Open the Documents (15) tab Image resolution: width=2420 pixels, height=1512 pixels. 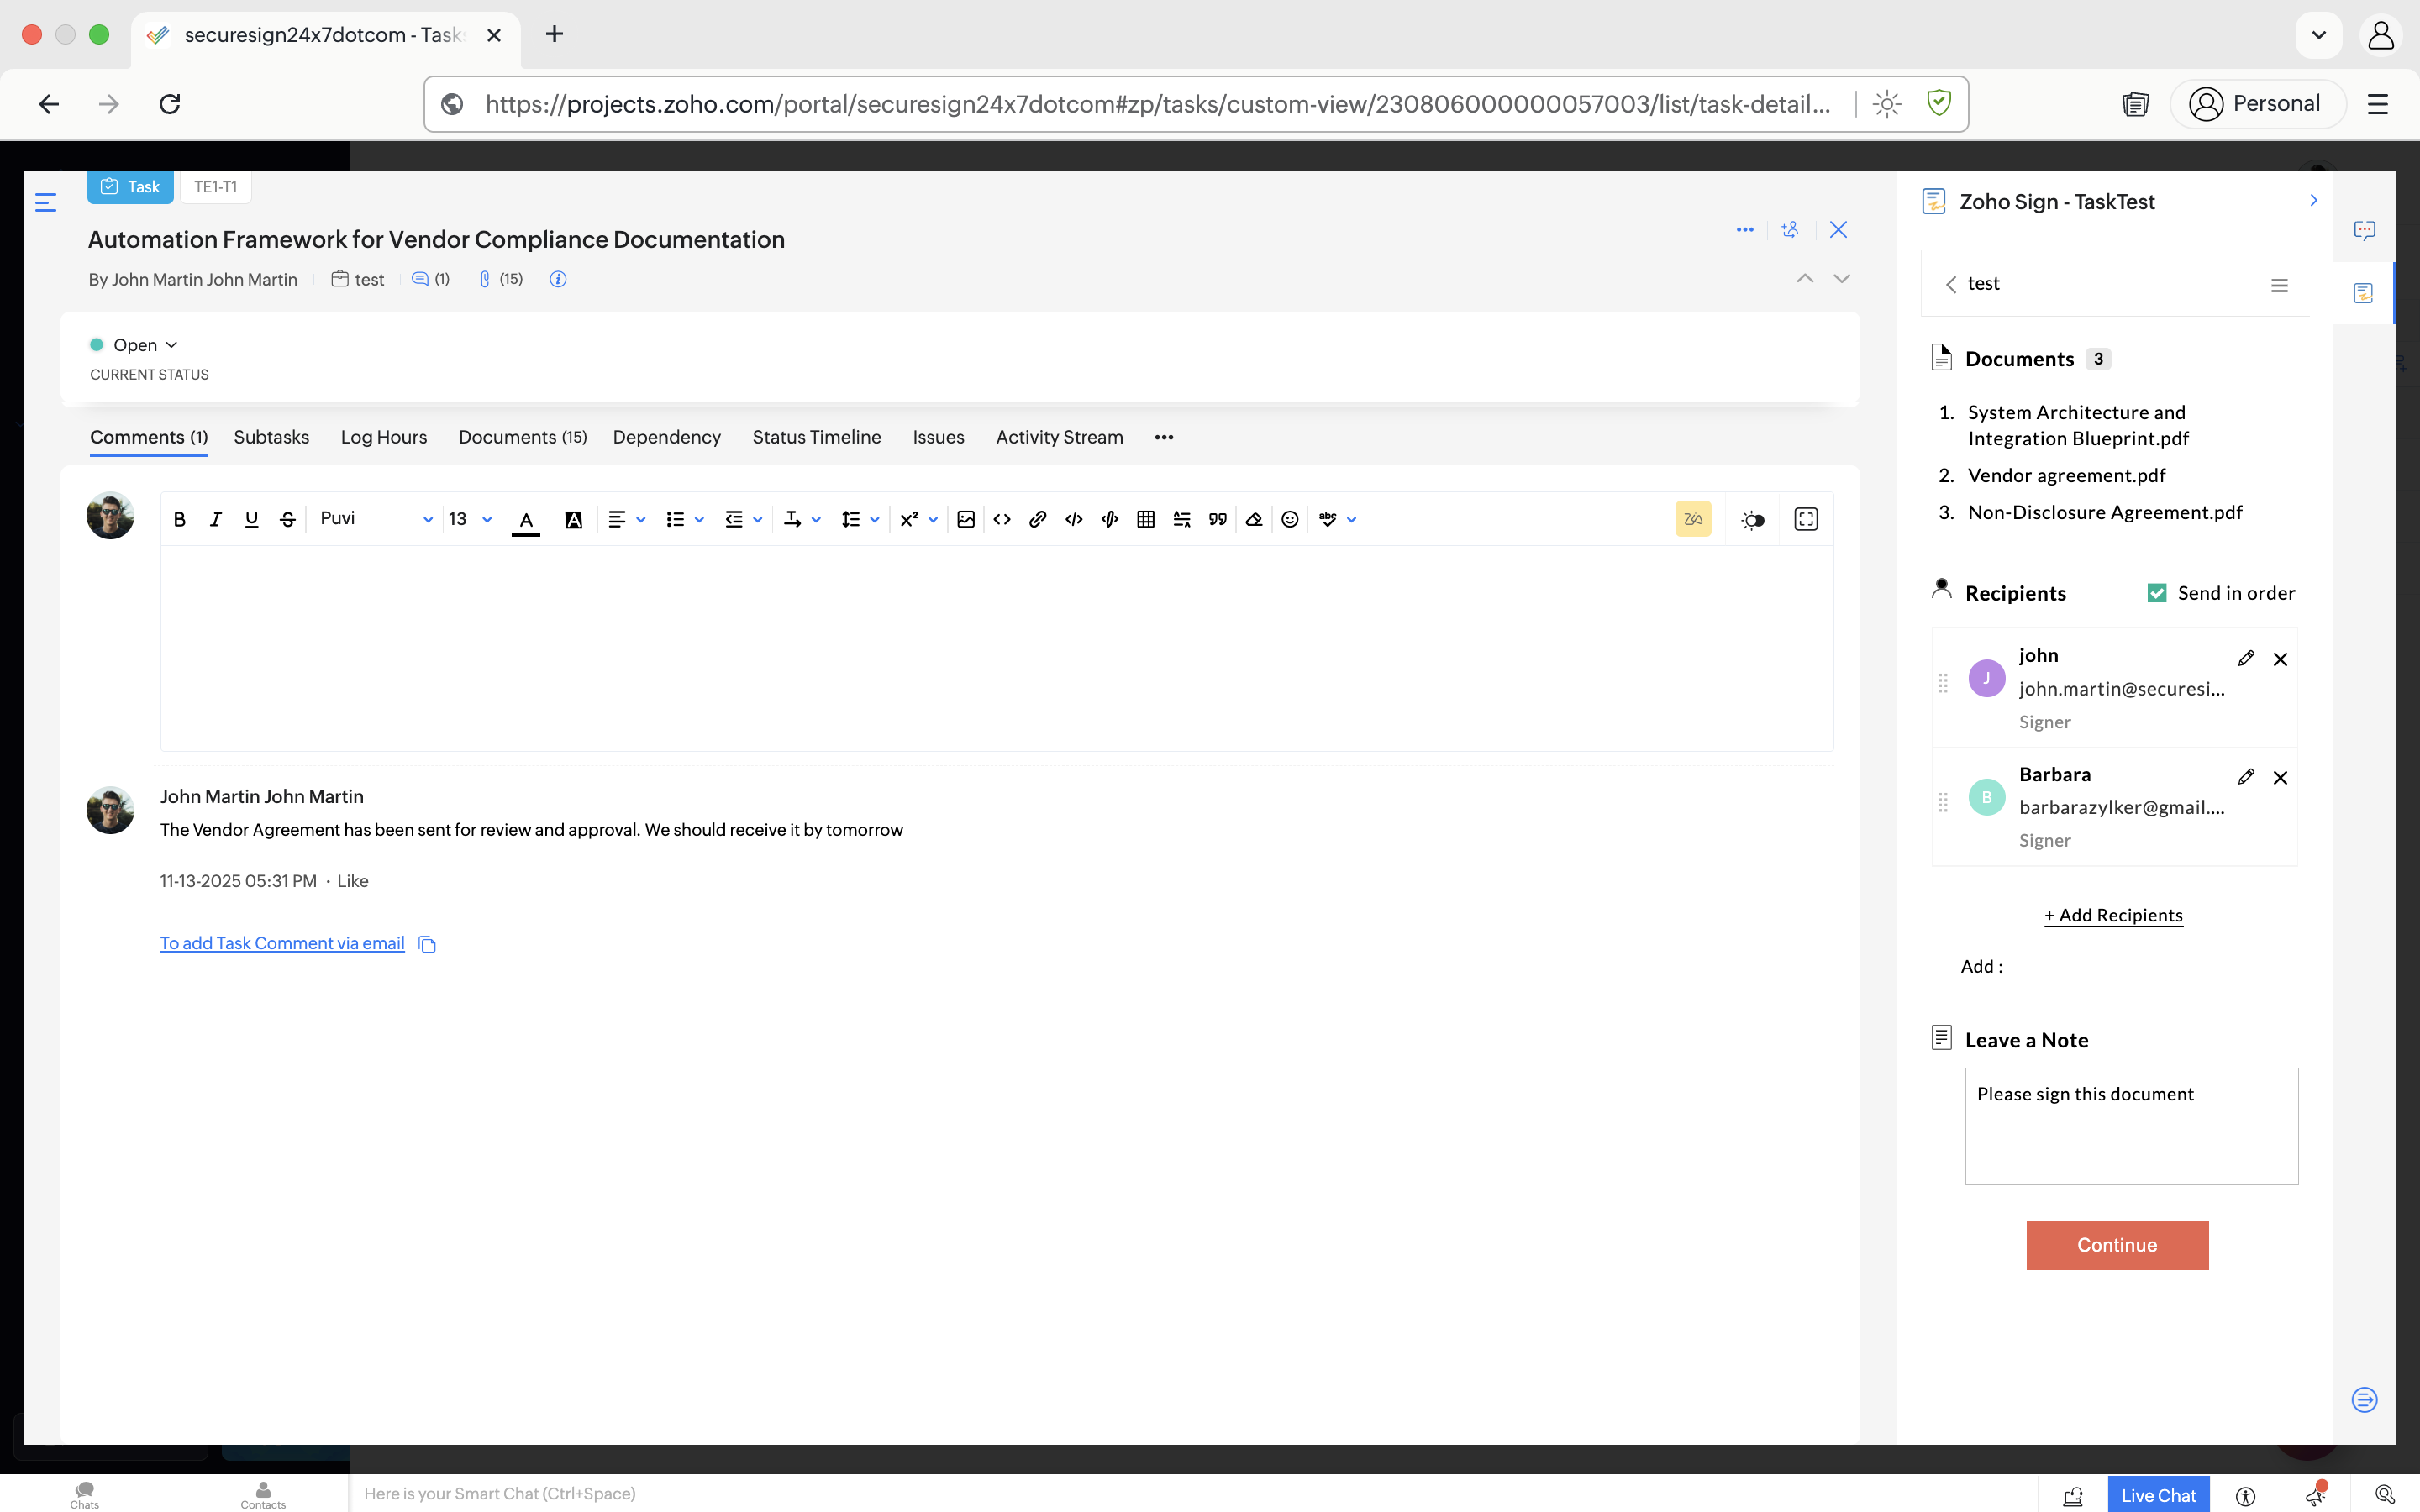(x=522, y=437)
